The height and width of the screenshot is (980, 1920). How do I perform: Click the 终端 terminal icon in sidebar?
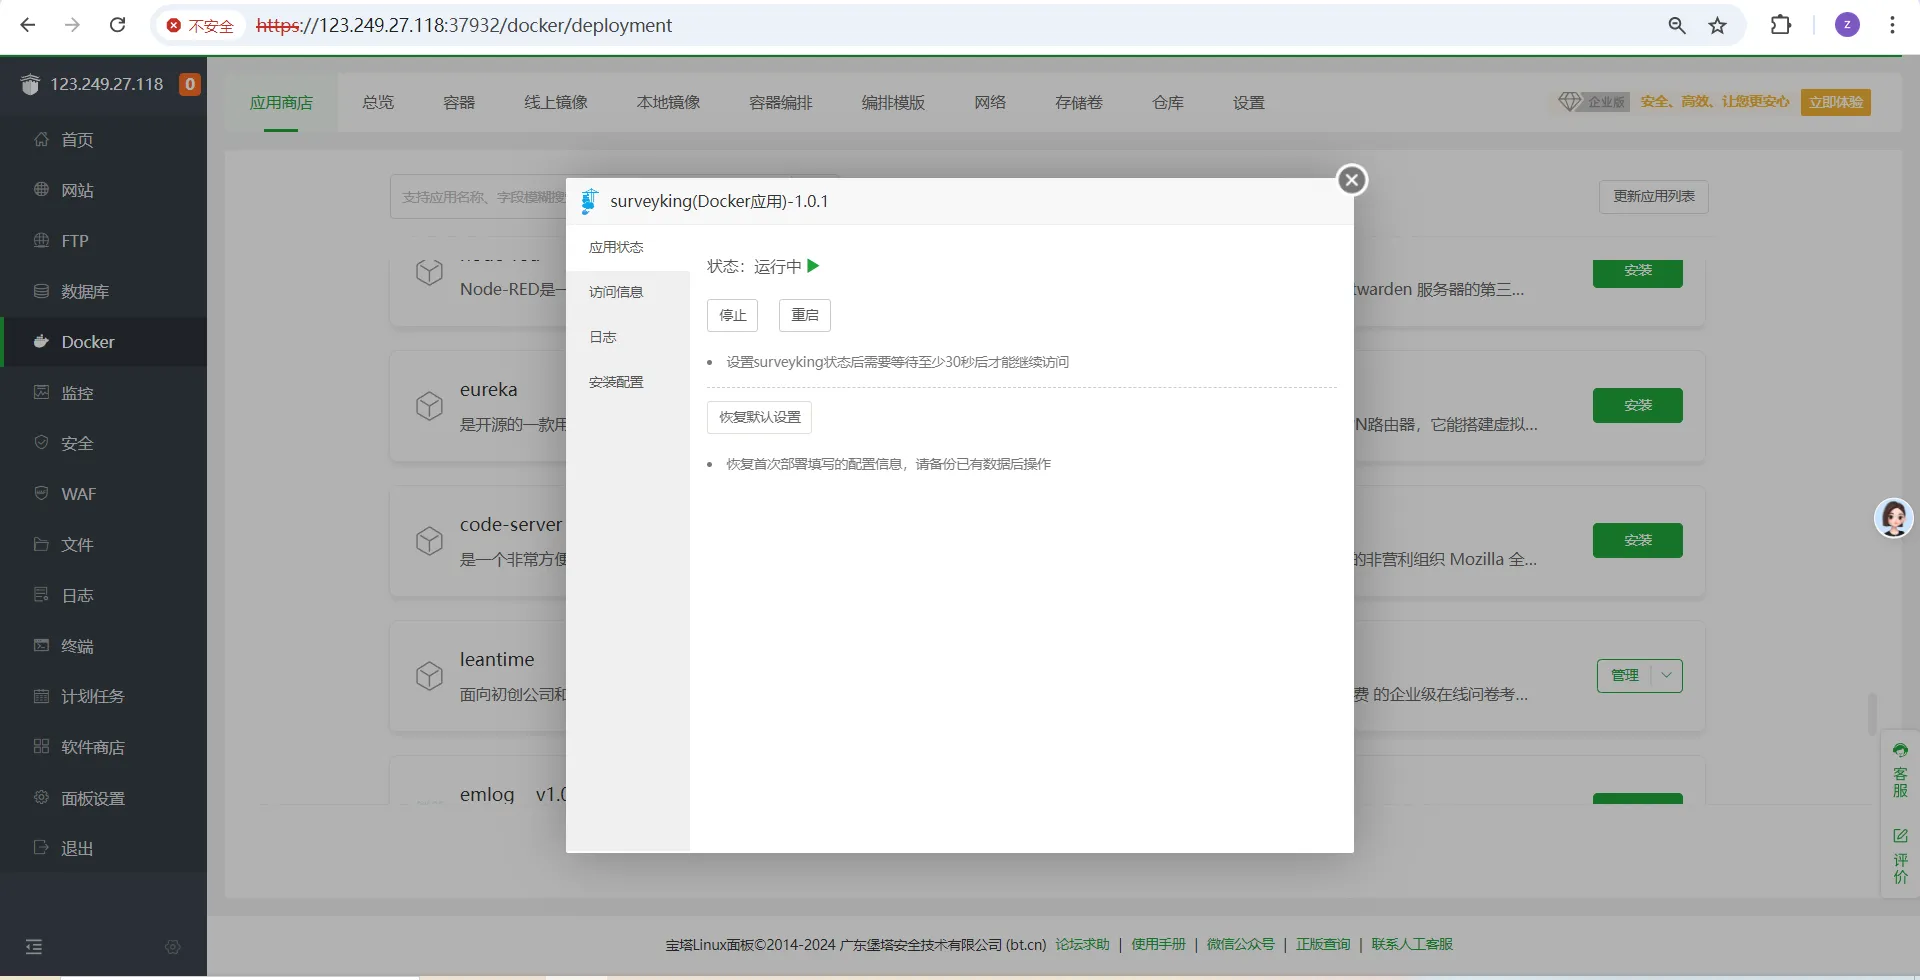point(41,645)
